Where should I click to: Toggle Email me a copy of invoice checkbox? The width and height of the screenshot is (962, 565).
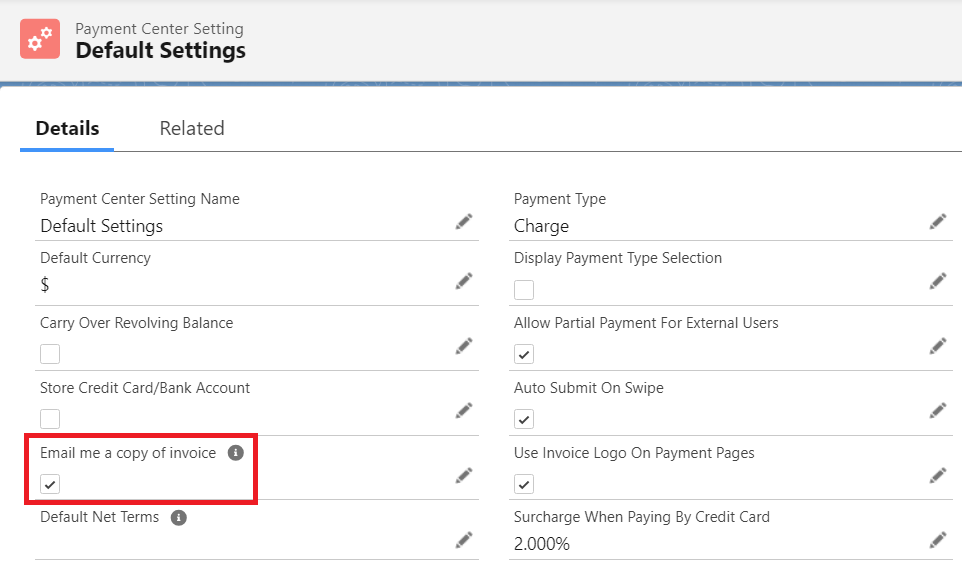click(x=50, y=484)
